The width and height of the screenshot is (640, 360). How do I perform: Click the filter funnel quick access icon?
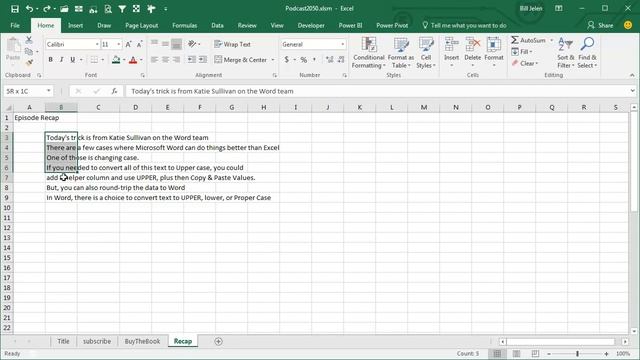point(122,9)
